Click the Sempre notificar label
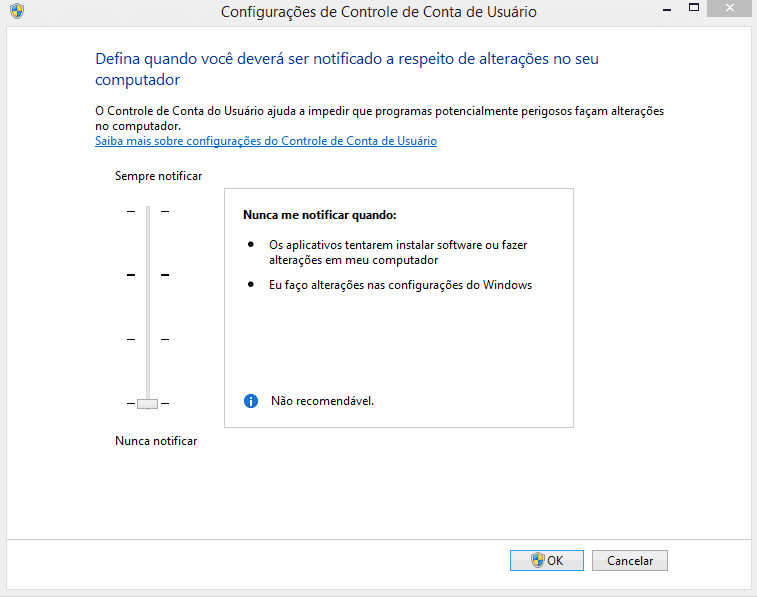This screenshot has height=597, width=757. (158, 176)
